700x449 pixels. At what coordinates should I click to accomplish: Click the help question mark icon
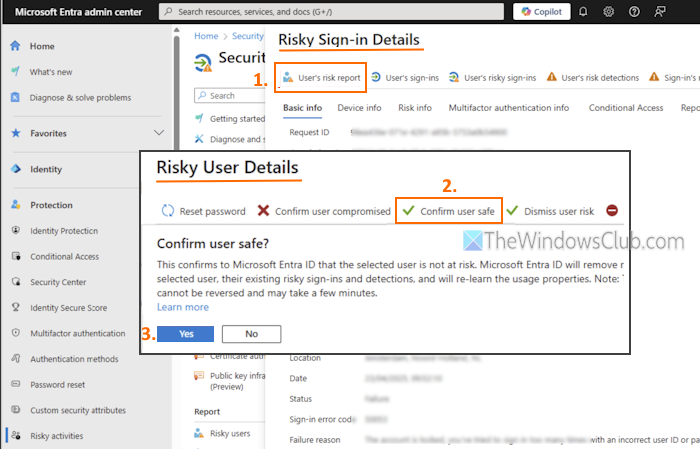click(634, 12)
